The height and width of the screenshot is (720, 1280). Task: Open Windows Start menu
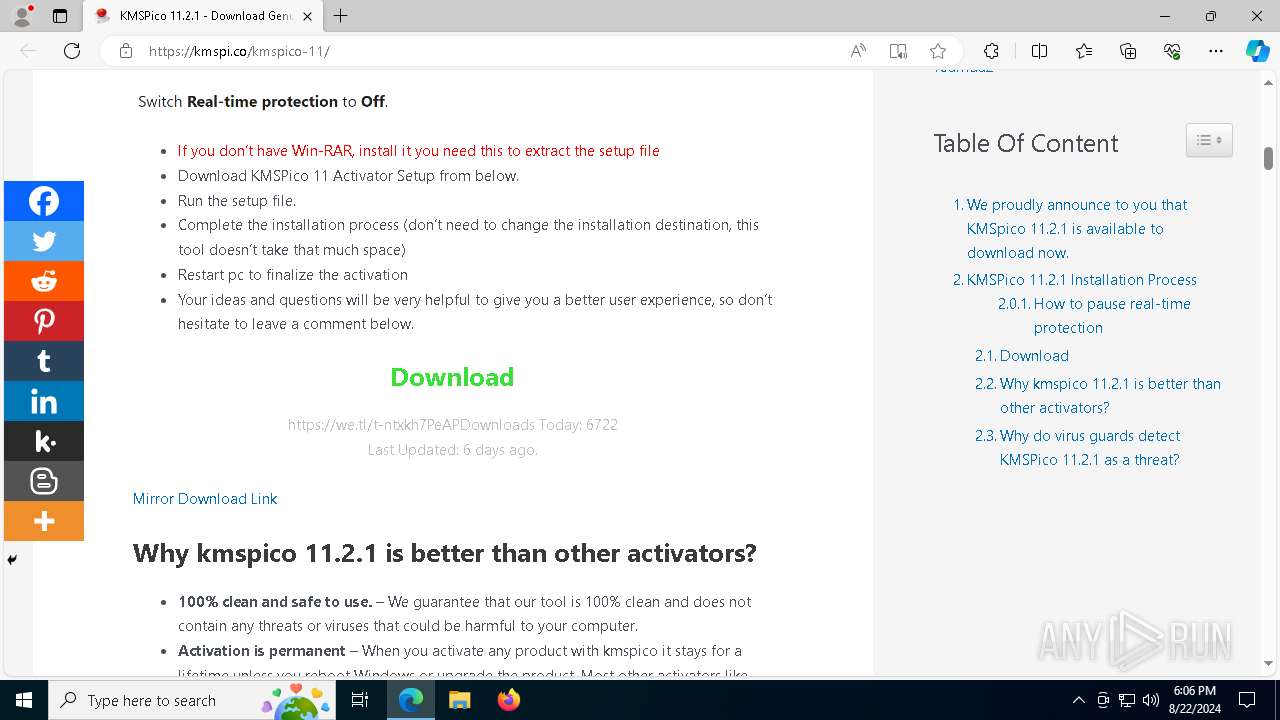coord(24,700)
